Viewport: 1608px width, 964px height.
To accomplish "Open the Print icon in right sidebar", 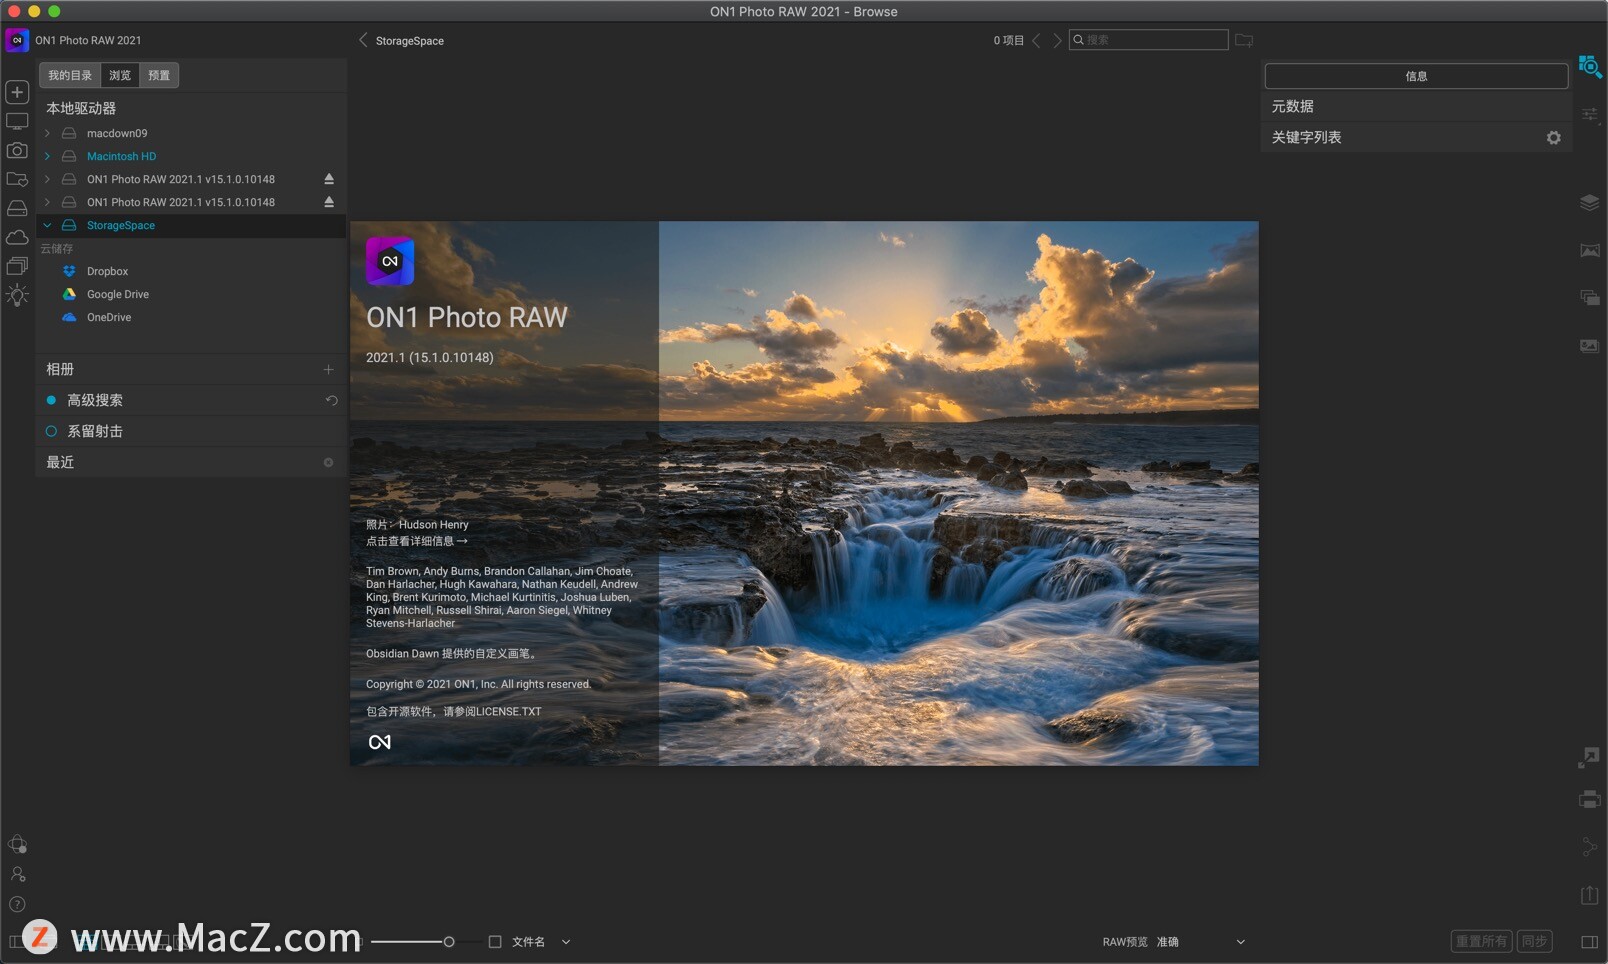I will click(1590, 799).
